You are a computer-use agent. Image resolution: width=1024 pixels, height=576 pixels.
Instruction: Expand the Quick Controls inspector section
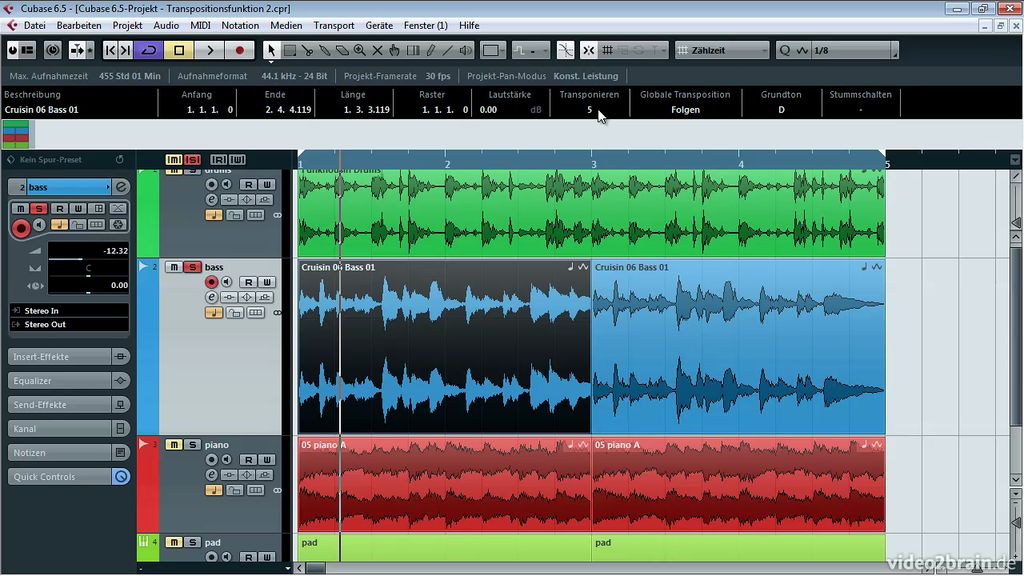pyautogui.click(x=69, y=477)
